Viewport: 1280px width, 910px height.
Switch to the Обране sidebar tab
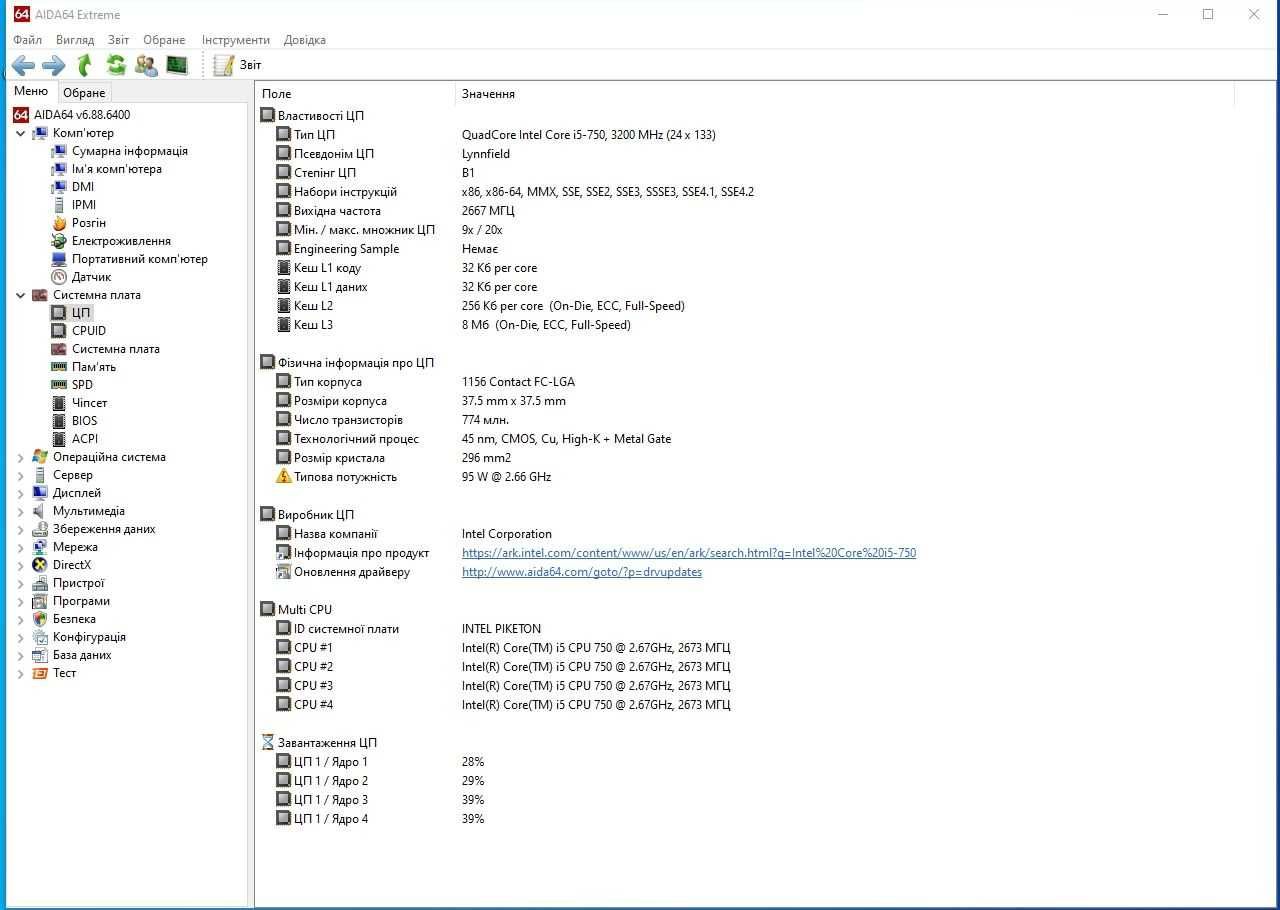(84, 93)
